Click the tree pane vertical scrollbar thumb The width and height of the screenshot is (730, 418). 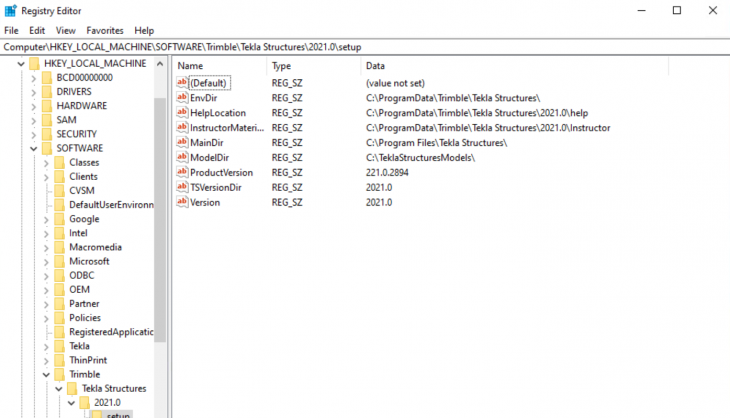tap(160, 220)
